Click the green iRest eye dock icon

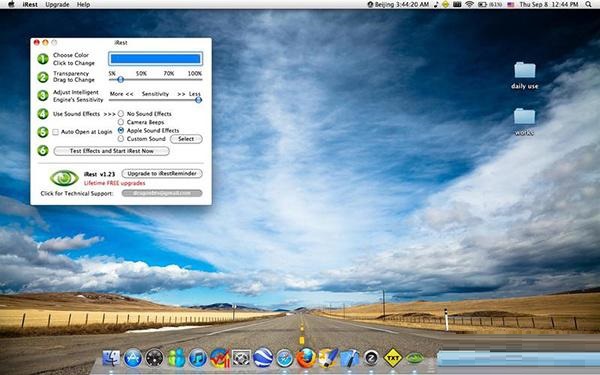coord(415,359)
